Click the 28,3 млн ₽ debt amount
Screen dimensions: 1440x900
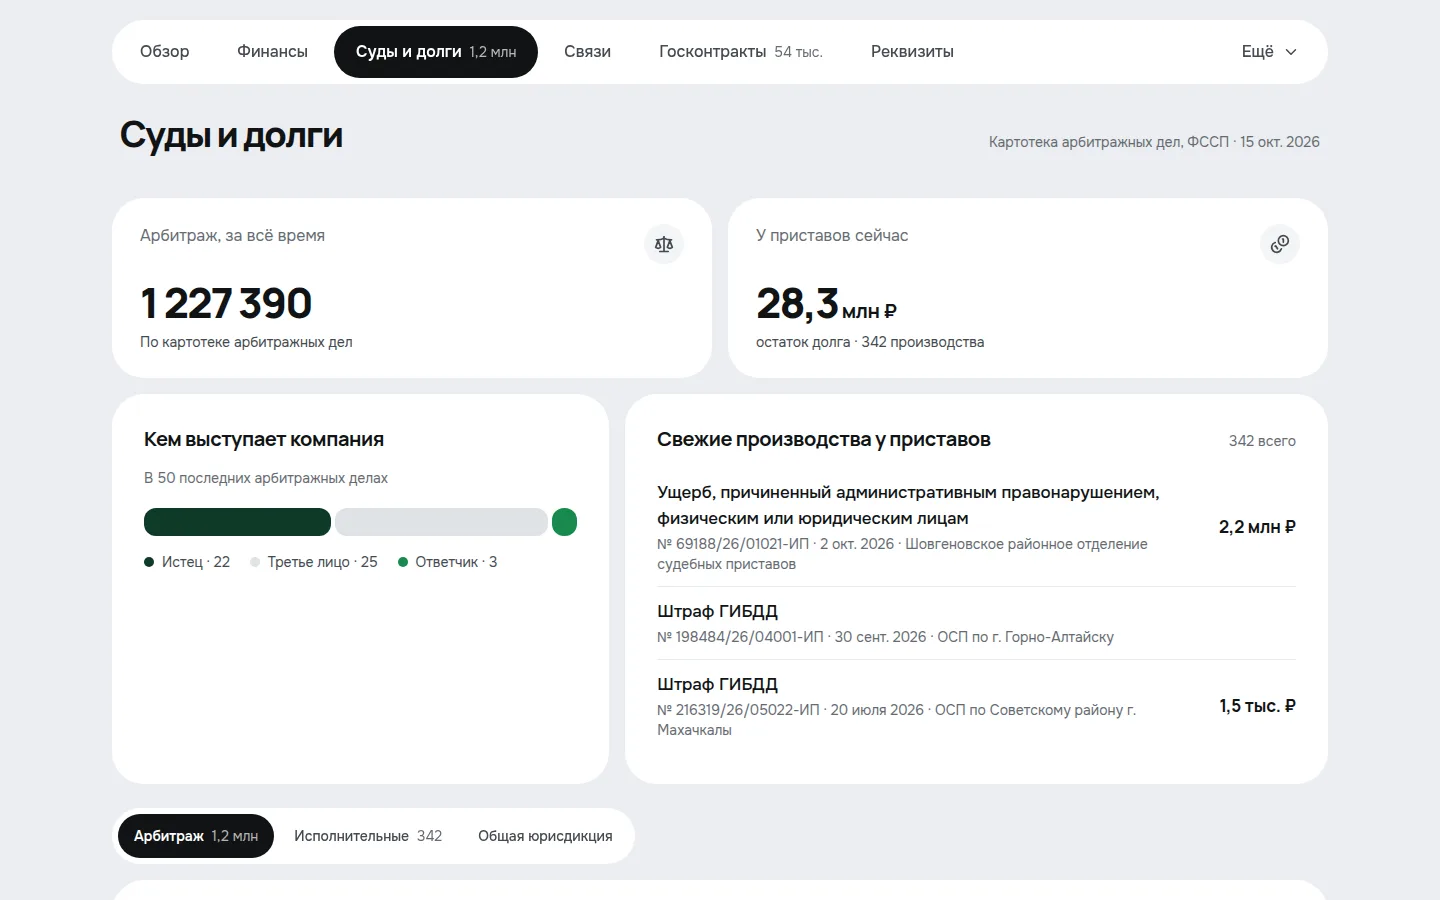[x=826, y=304]
